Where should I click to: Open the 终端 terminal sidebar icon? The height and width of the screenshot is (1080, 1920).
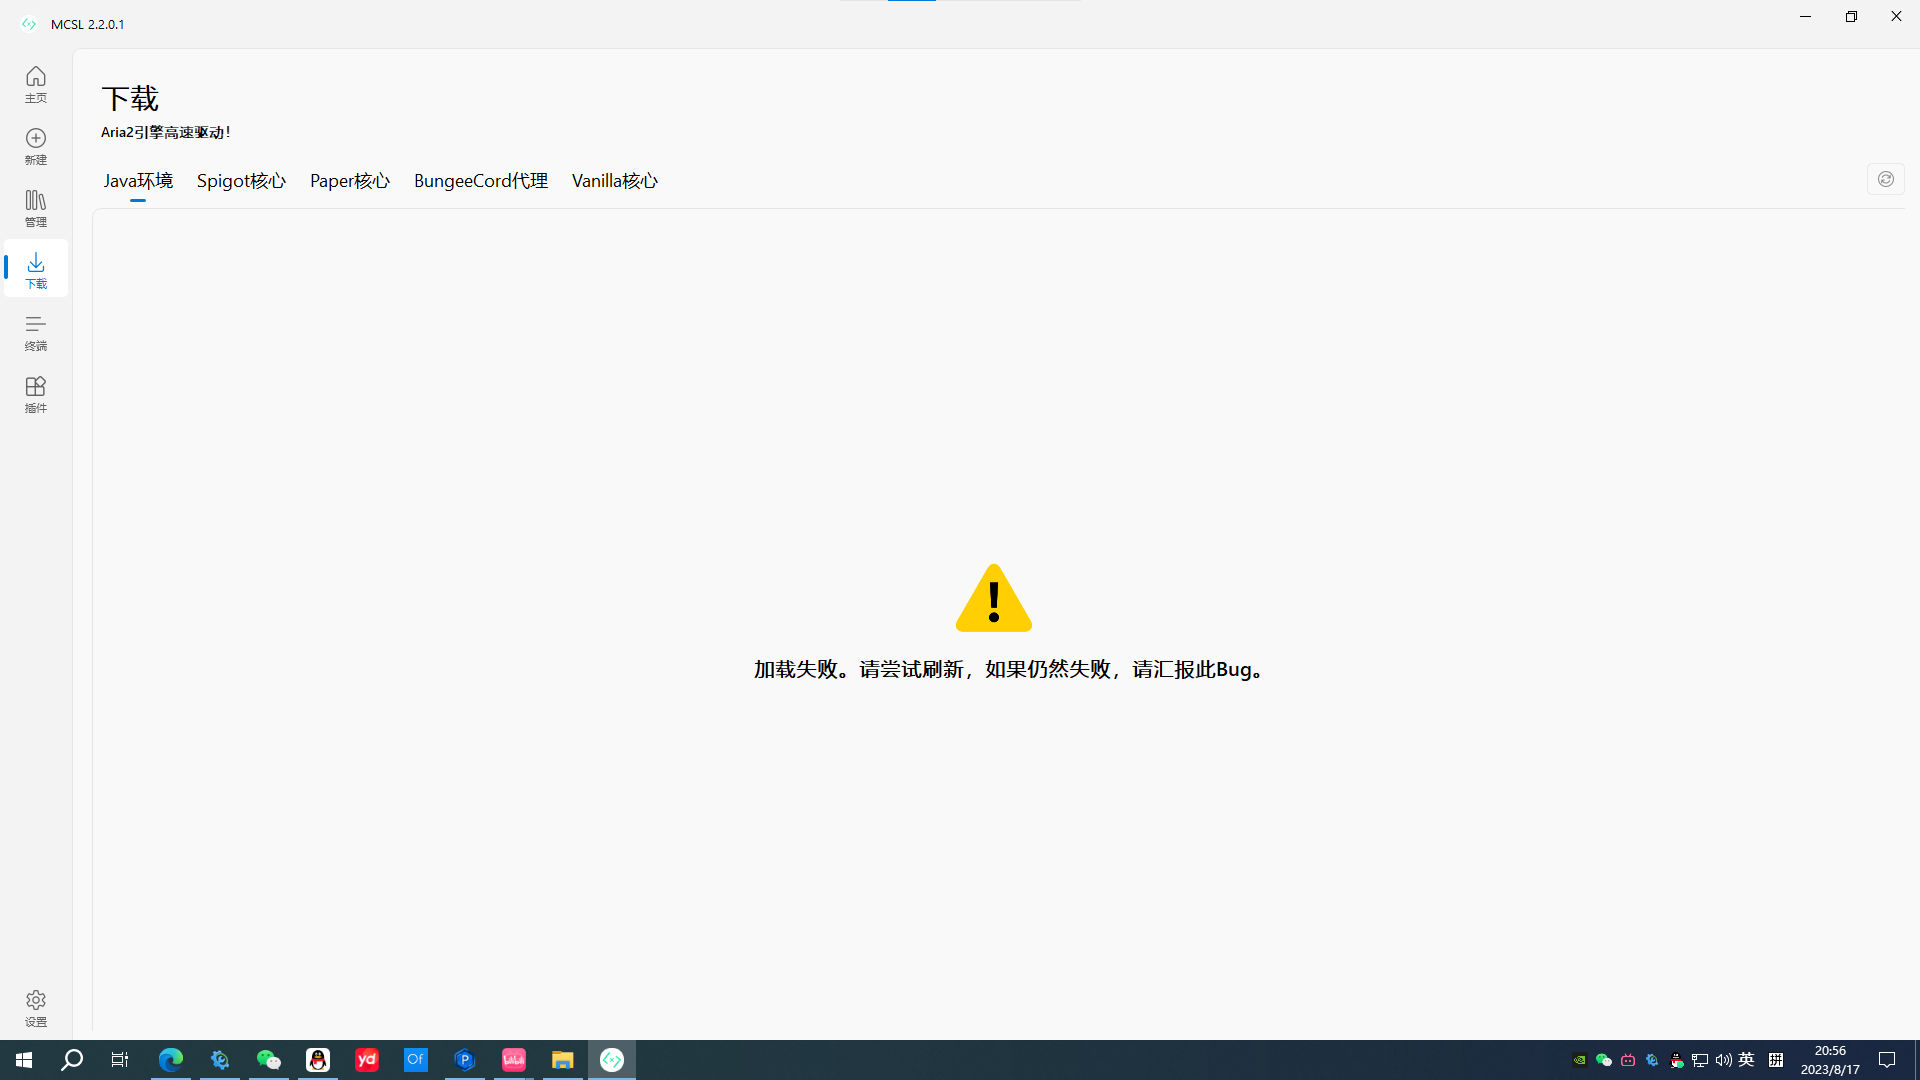pyautogui.click(x=35, y=332)
